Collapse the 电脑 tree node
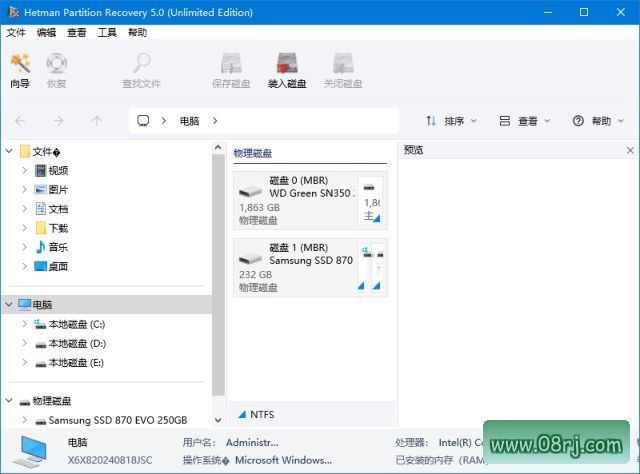 coord(9,305)
